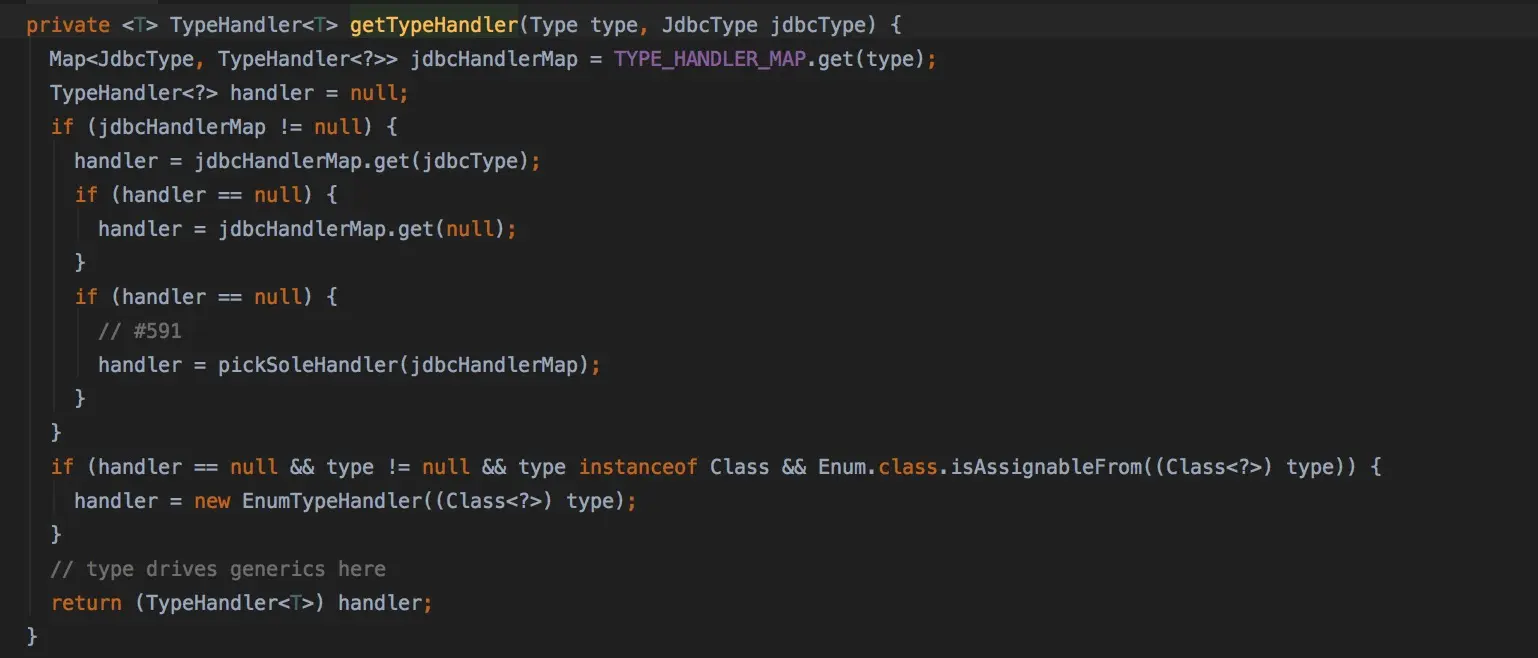Click the isAssignableFrom method call

1047,467
